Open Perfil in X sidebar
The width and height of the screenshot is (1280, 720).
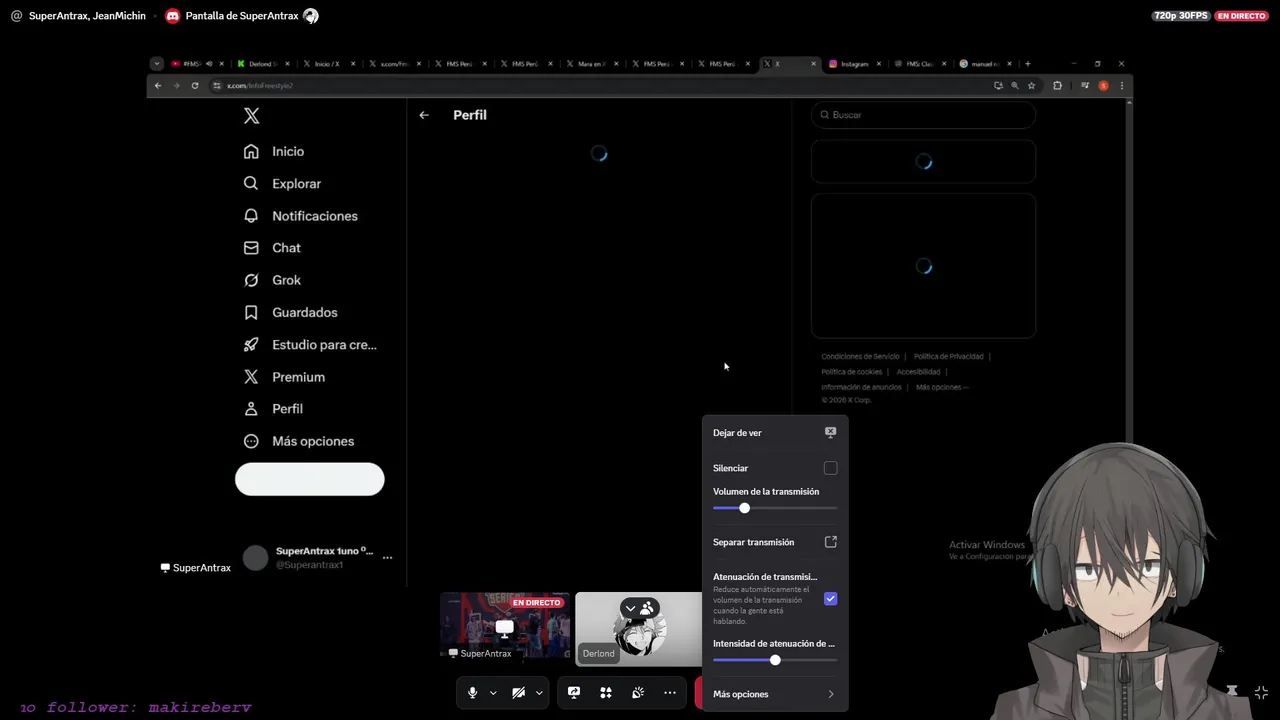click(x=273, y=409)
